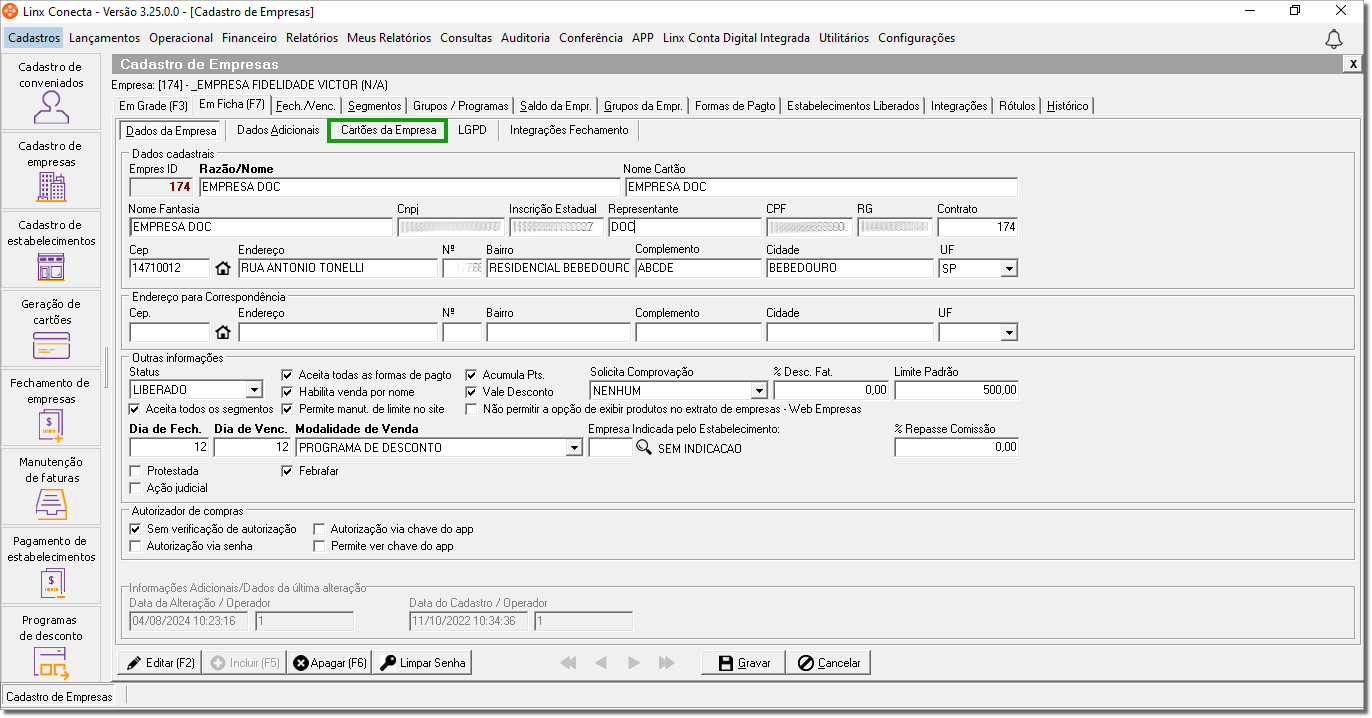Open Modalidade de Venda dropdown
The image size is (1372, 718).
[574, 448]
